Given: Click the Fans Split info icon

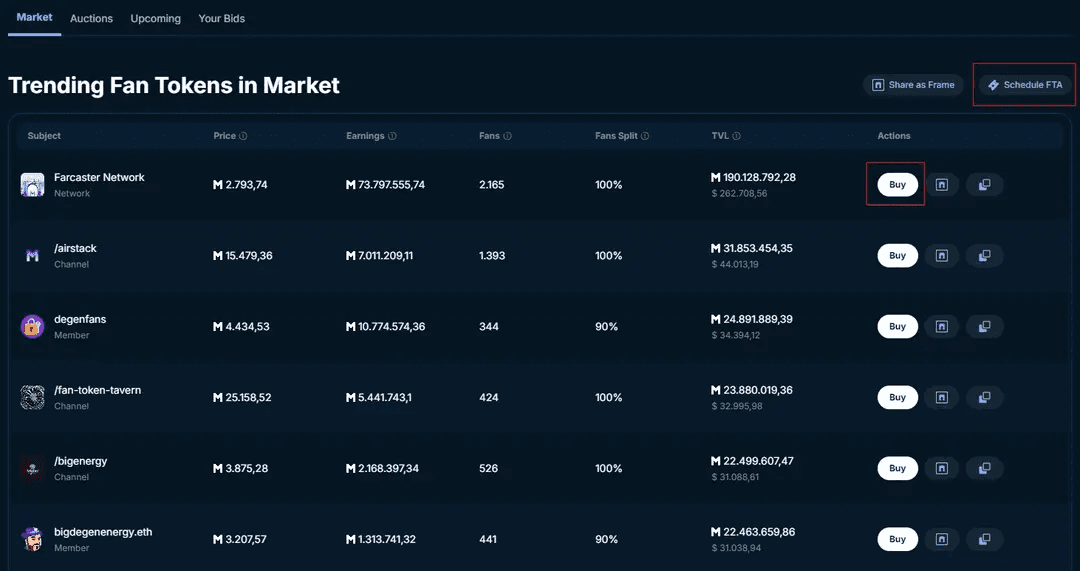Looking at the screenshot, I should (645, 136).
